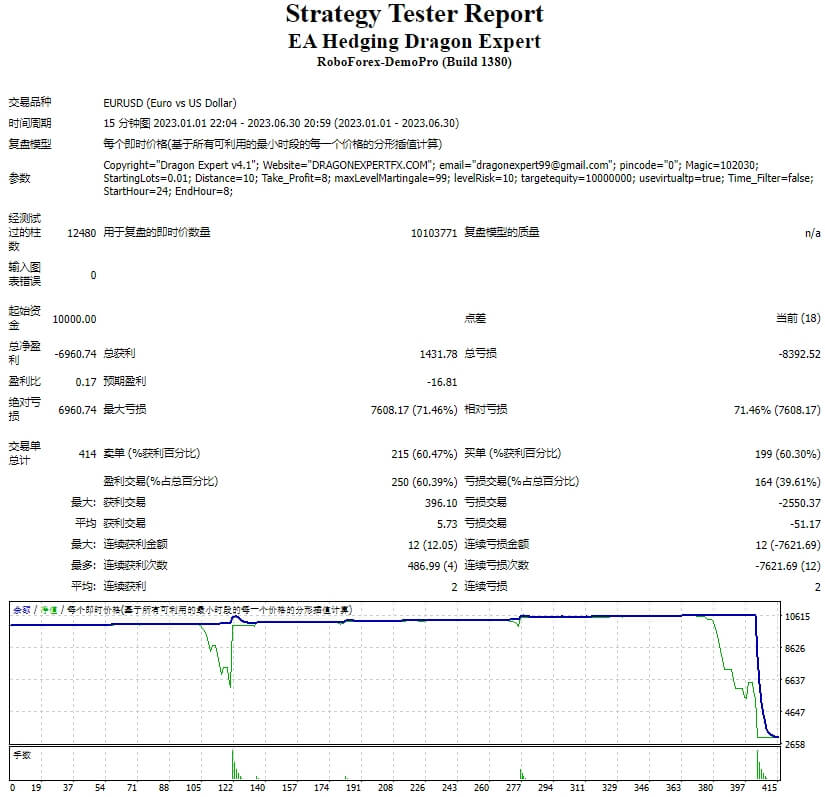Select x-axis tick label 122
The width and height of the screenshot is (825, 797).
(225, 788)
